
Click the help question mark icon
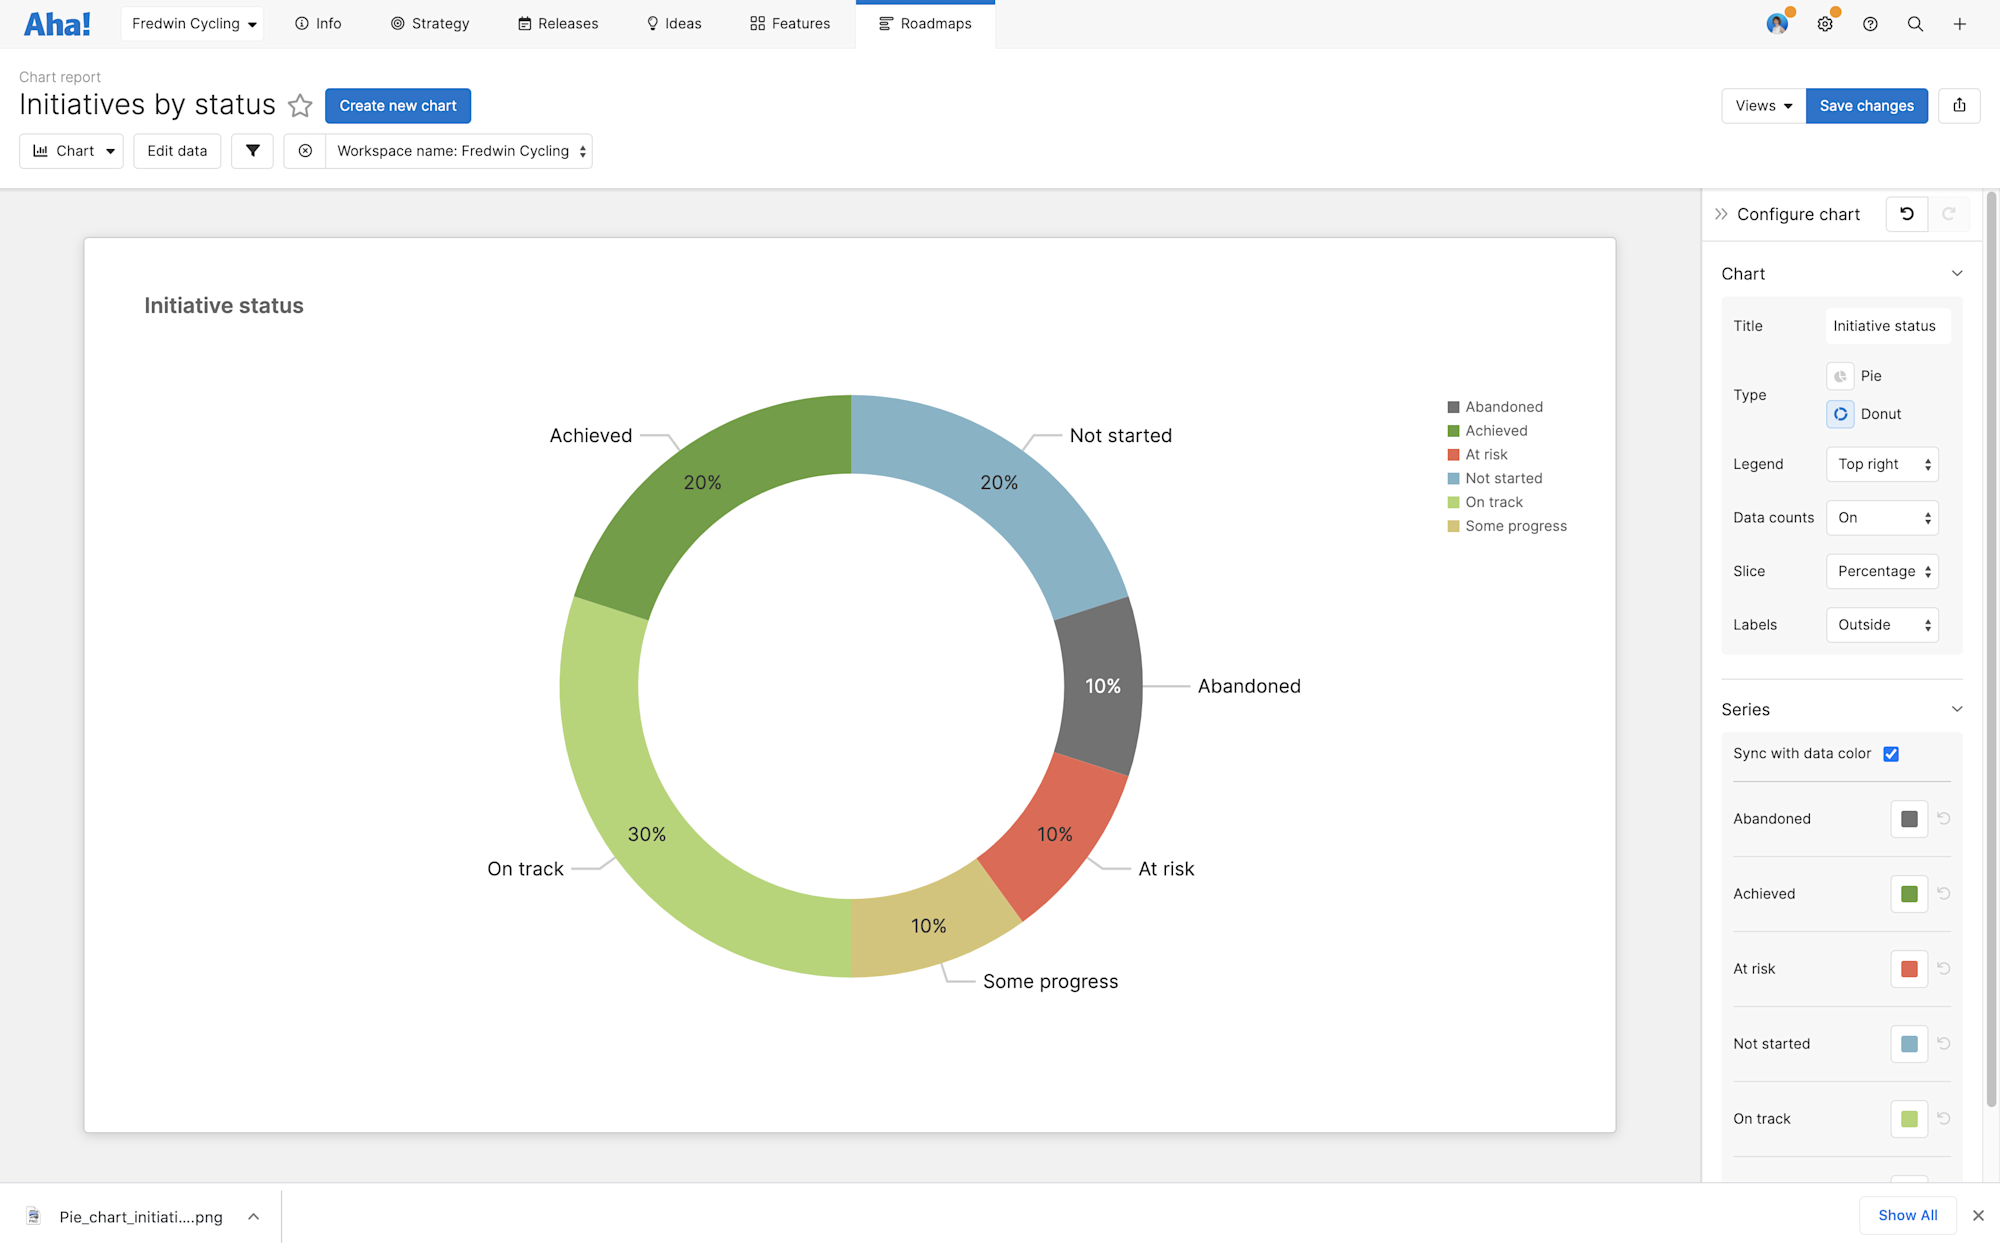coord(1870,24)
